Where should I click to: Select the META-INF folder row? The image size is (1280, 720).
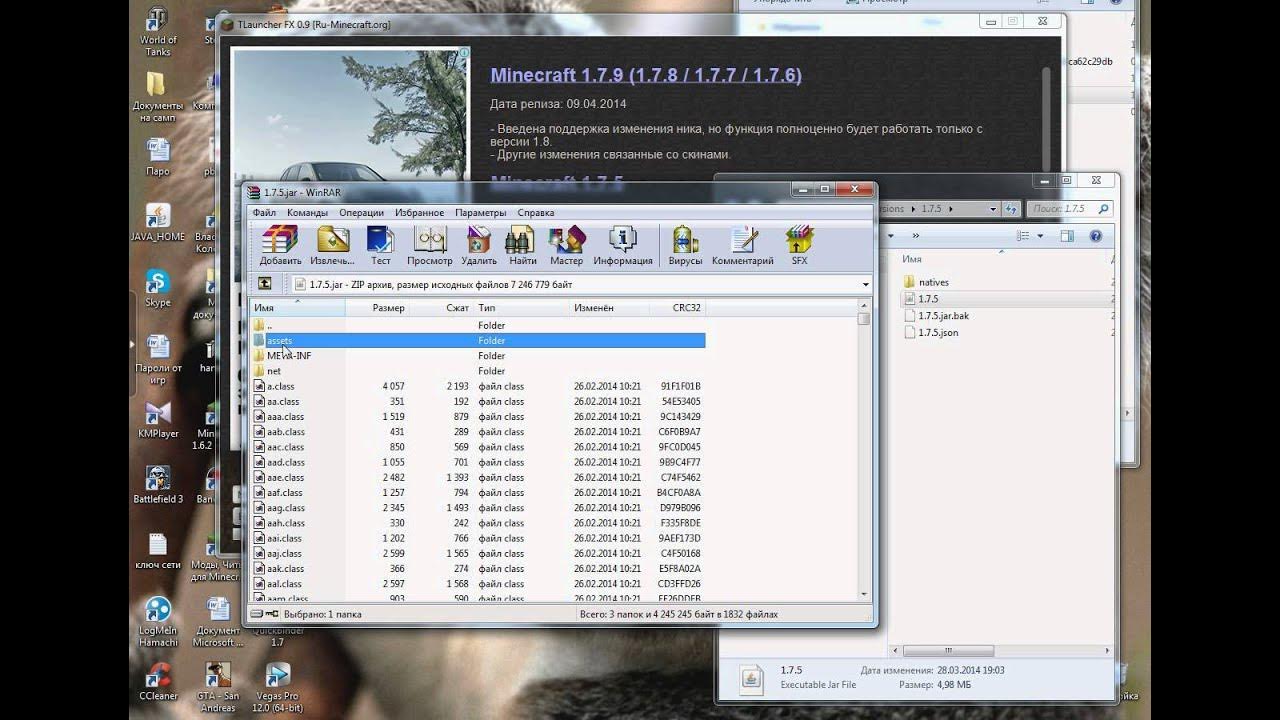click(478, 355)
